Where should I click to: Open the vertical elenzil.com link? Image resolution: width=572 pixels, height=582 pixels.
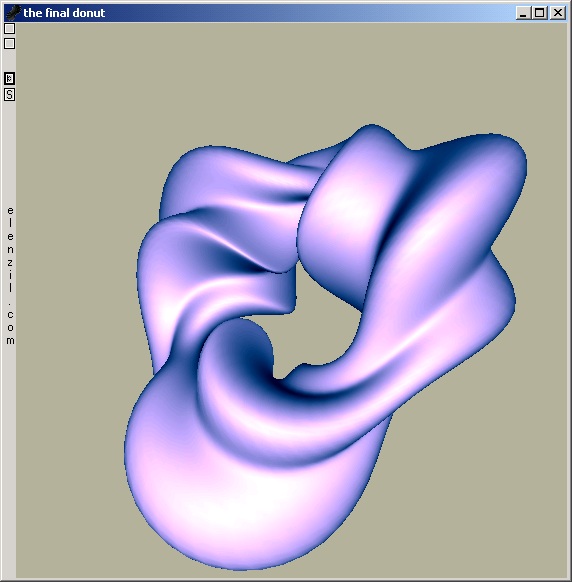pos(10,275)
